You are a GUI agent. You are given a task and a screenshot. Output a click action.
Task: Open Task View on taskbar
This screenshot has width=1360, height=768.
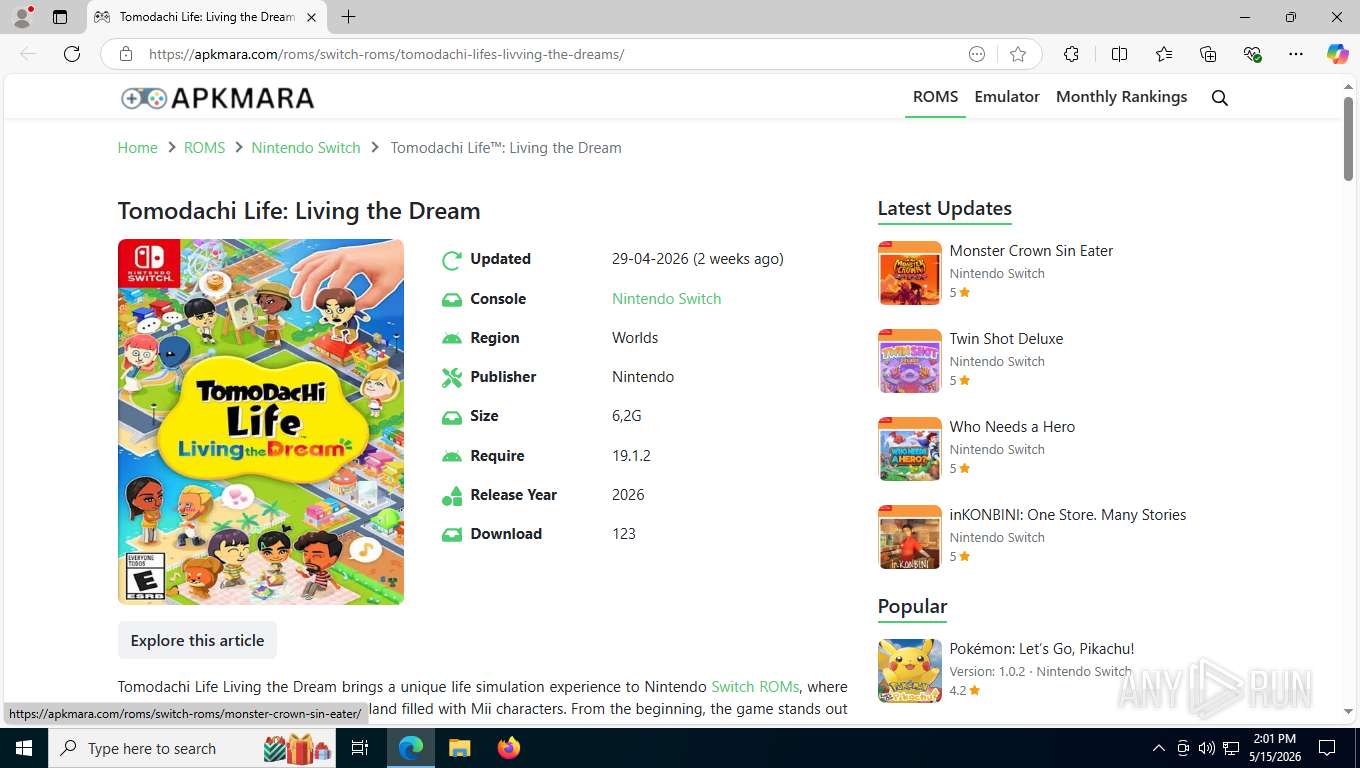click(360, 748)
